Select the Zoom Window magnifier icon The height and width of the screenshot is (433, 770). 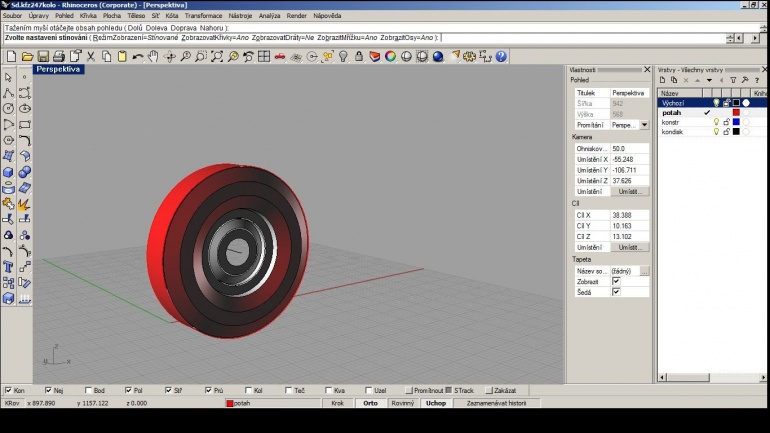click(x=201, y=56)
